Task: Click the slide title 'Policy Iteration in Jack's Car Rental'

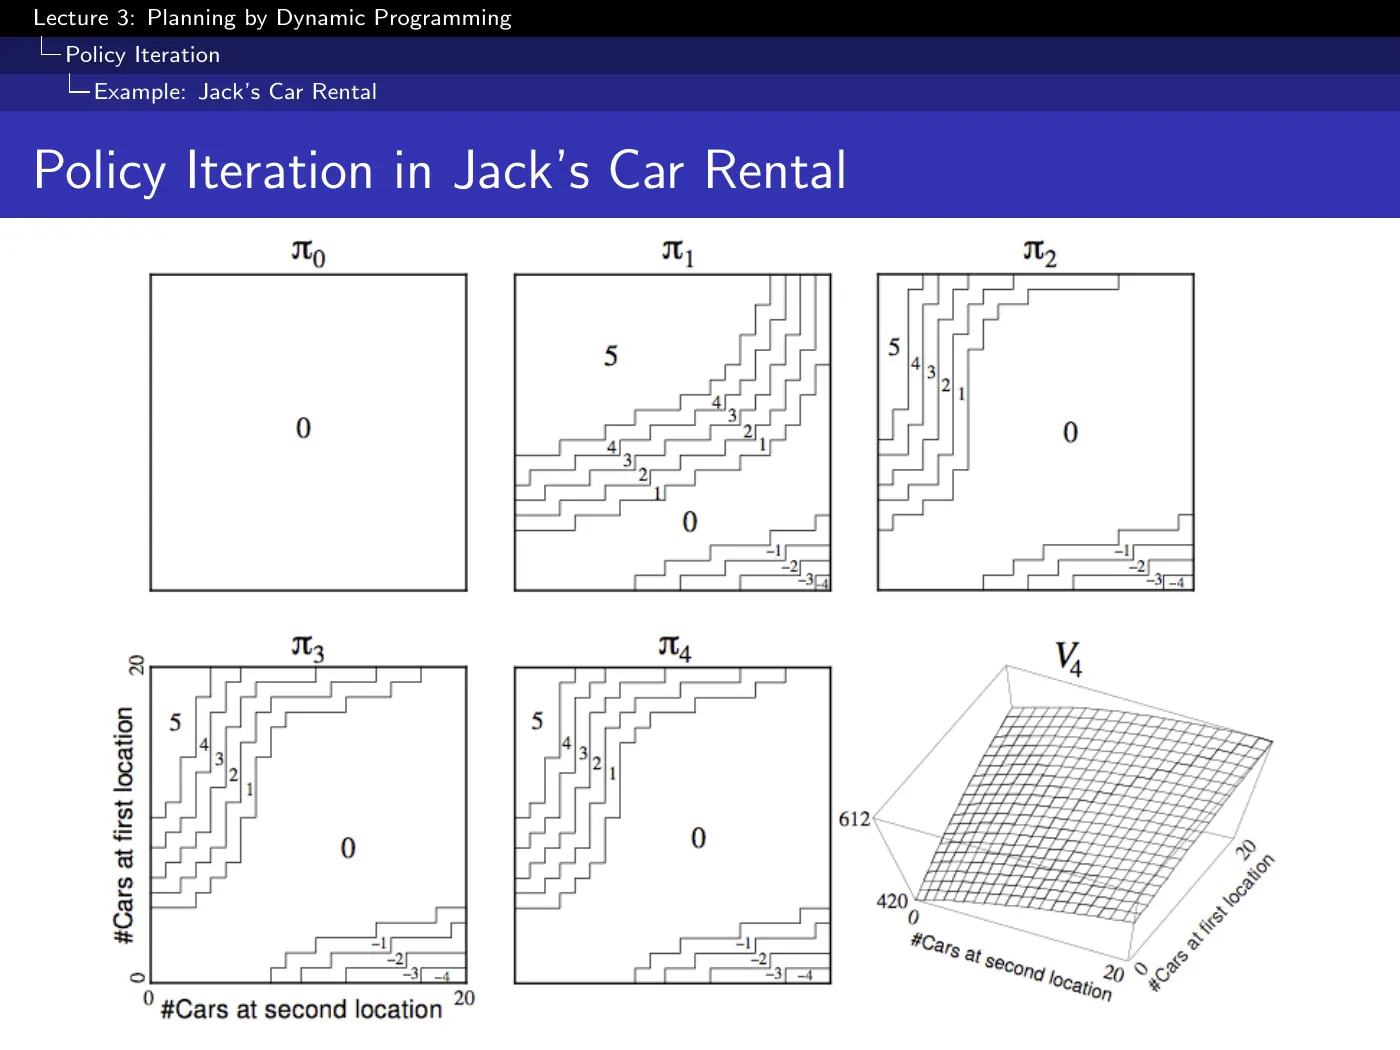Action: [440, 170]
